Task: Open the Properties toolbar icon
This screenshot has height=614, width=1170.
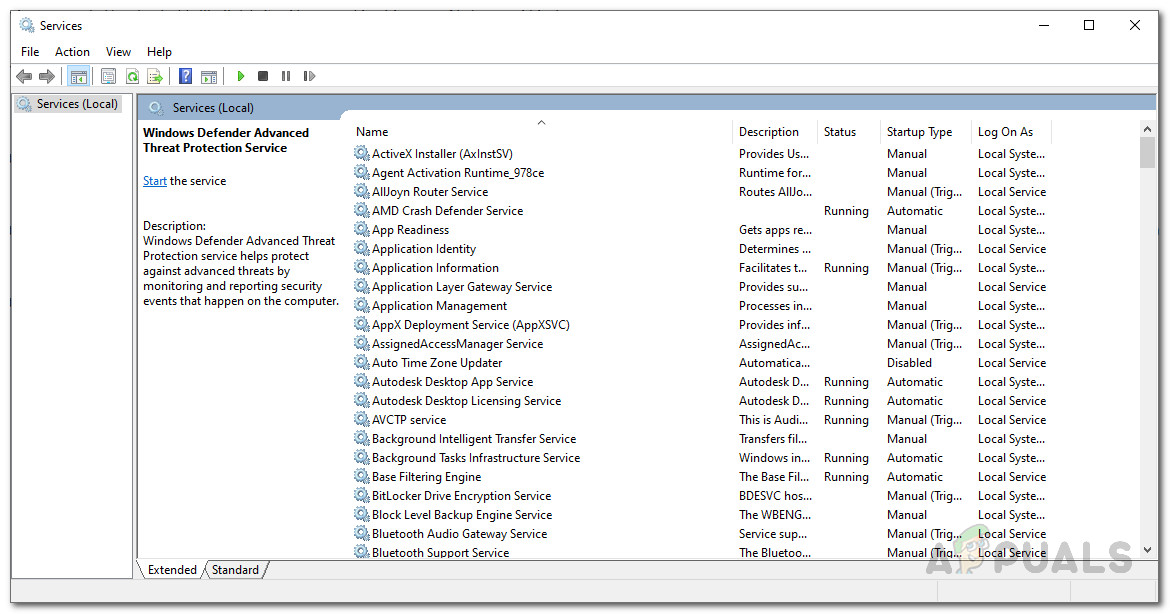Action: (x=108, y=76)
